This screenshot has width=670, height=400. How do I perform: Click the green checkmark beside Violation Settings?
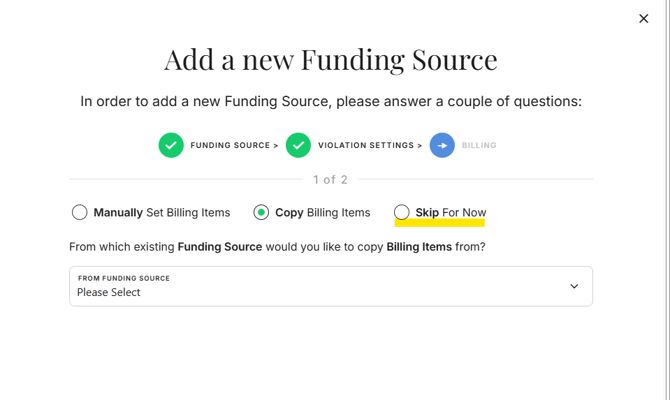pos(298,145)
